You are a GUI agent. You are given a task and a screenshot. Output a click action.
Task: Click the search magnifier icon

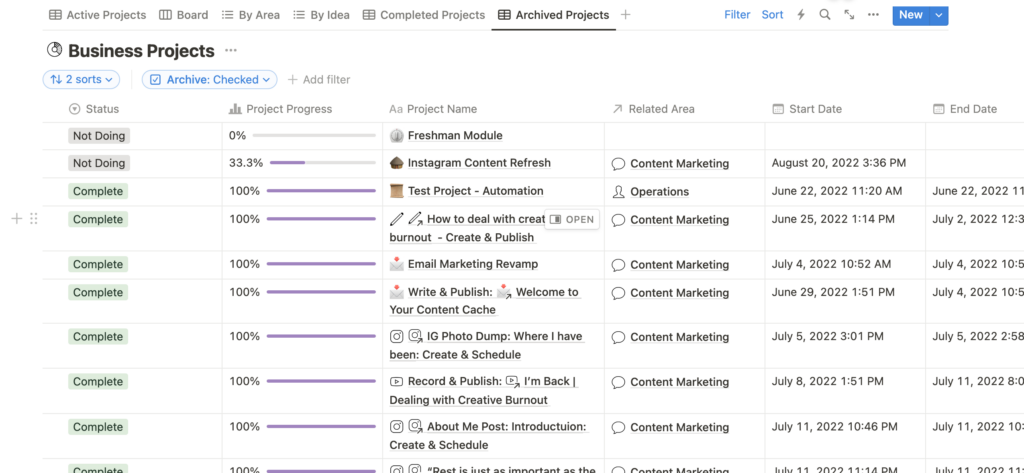tap(825, 15)
